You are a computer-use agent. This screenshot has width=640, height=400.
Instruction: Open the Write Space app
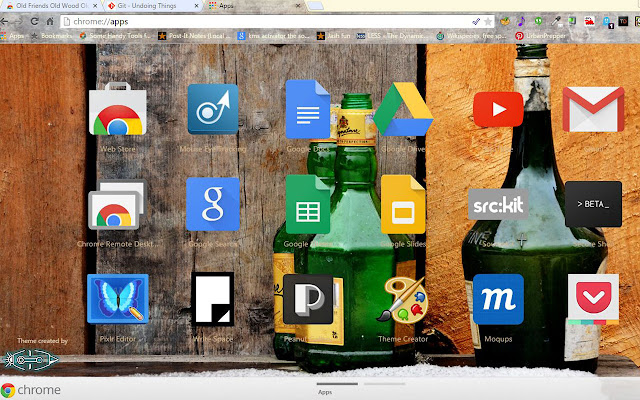(x=213, y=299)
